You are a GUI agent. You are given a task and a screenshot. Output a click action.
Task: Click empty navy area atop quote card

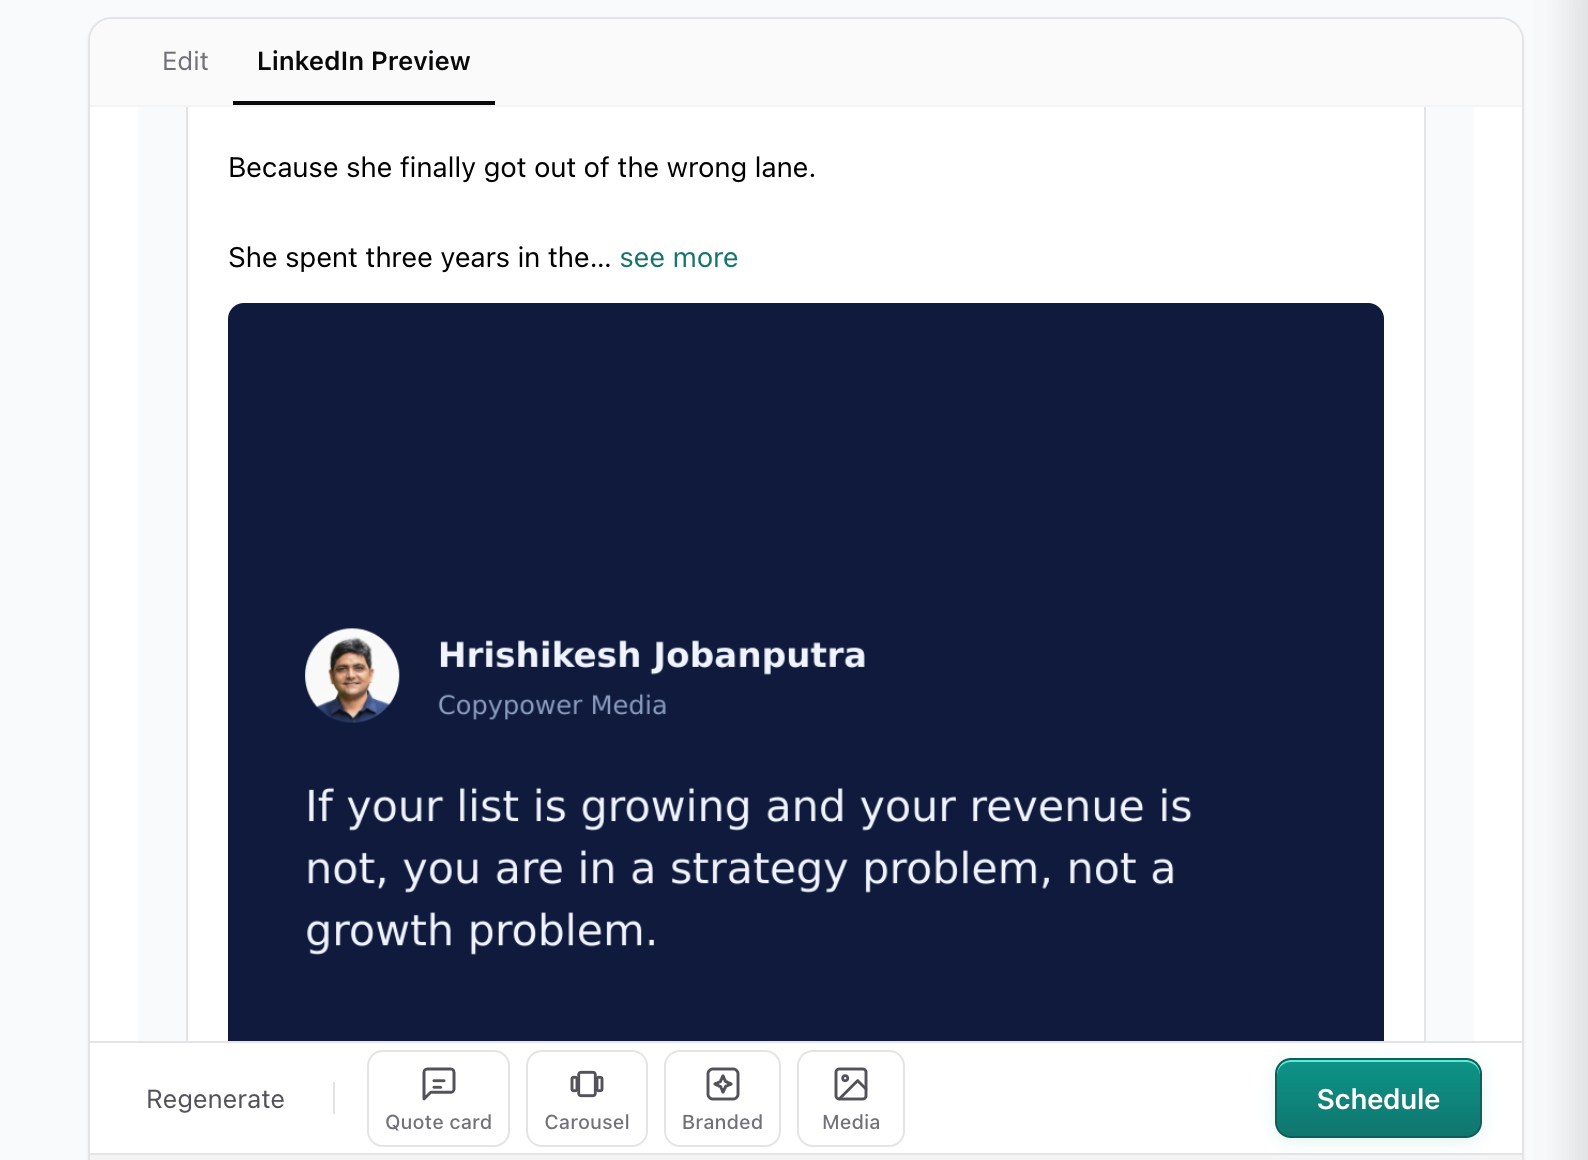point(805,450)
